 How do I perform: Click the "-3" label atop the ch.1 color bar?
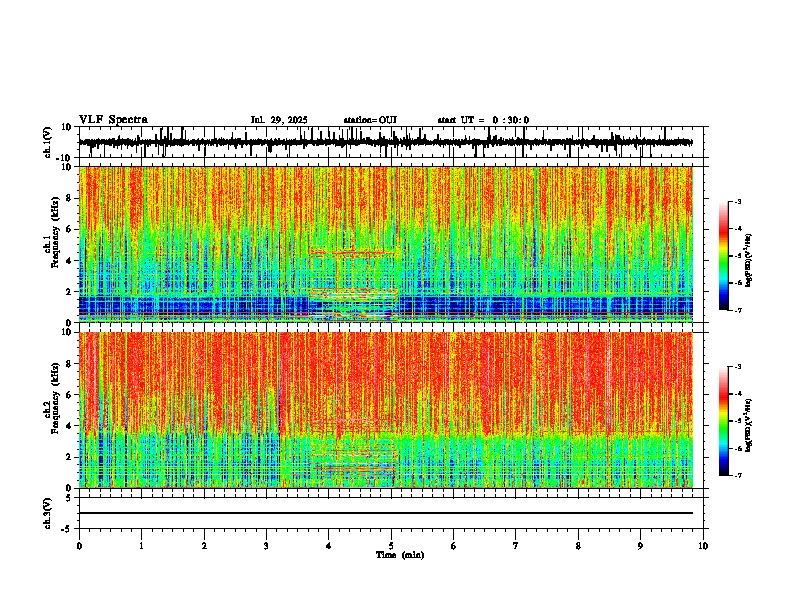(737, 201)
